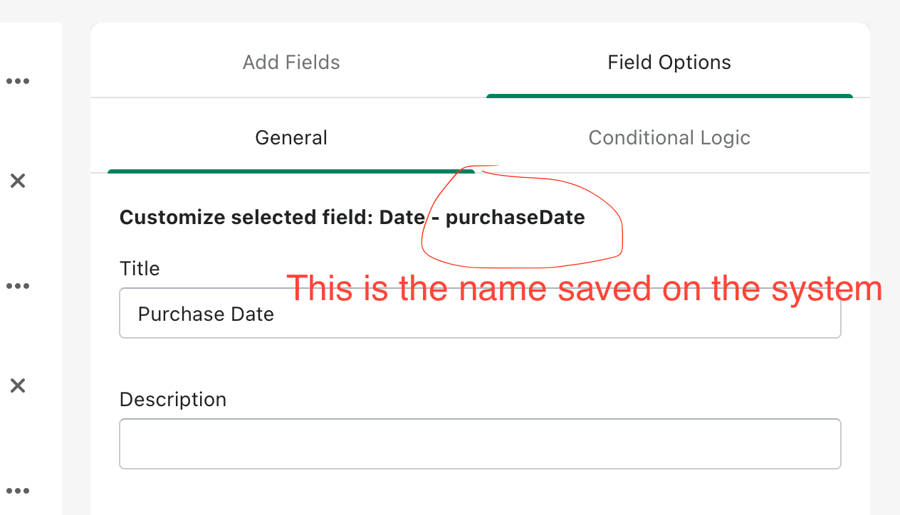Screen dimensions: 900x515
Task: Click the blank panel area below Description box
Action: (x=480, y=493)
